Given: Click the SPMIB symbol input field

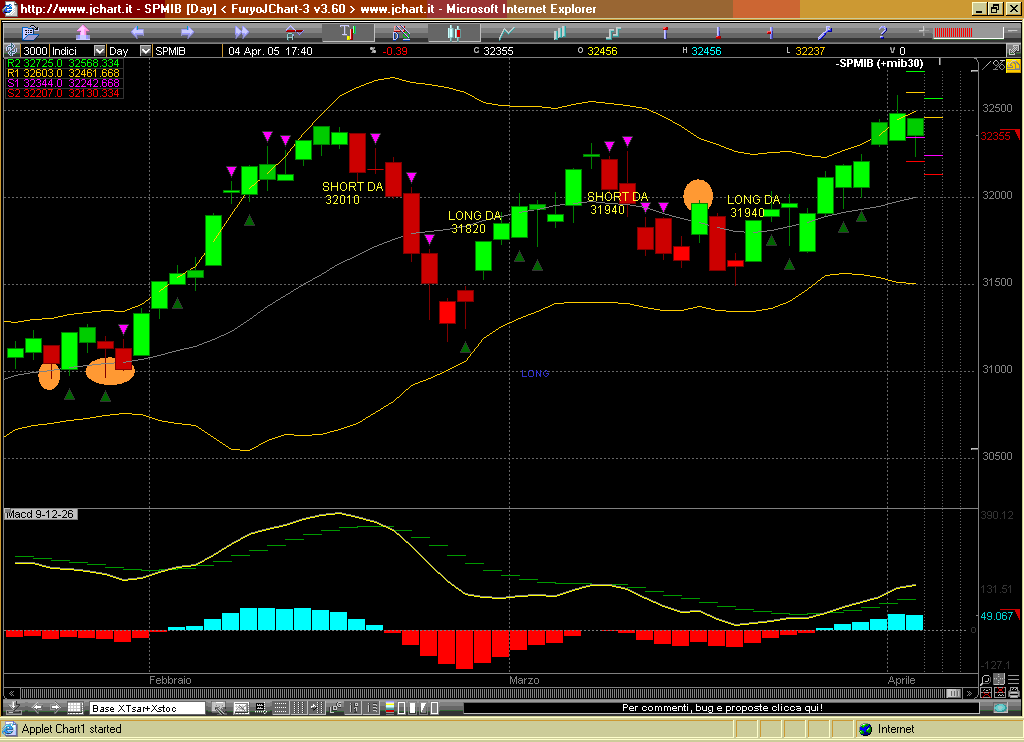Looking at the screenshot, I should (x=186, y=51).
